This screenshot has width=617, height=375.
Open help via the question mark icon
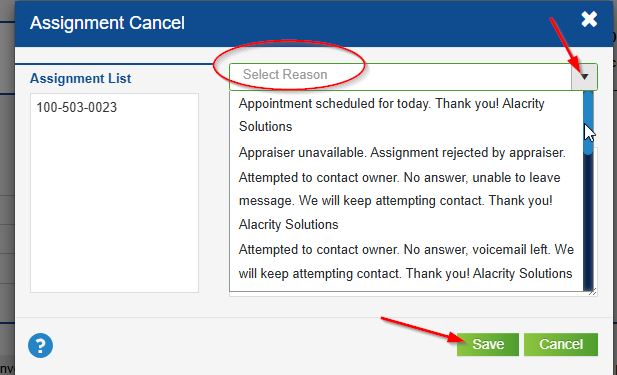click(40, 345)
